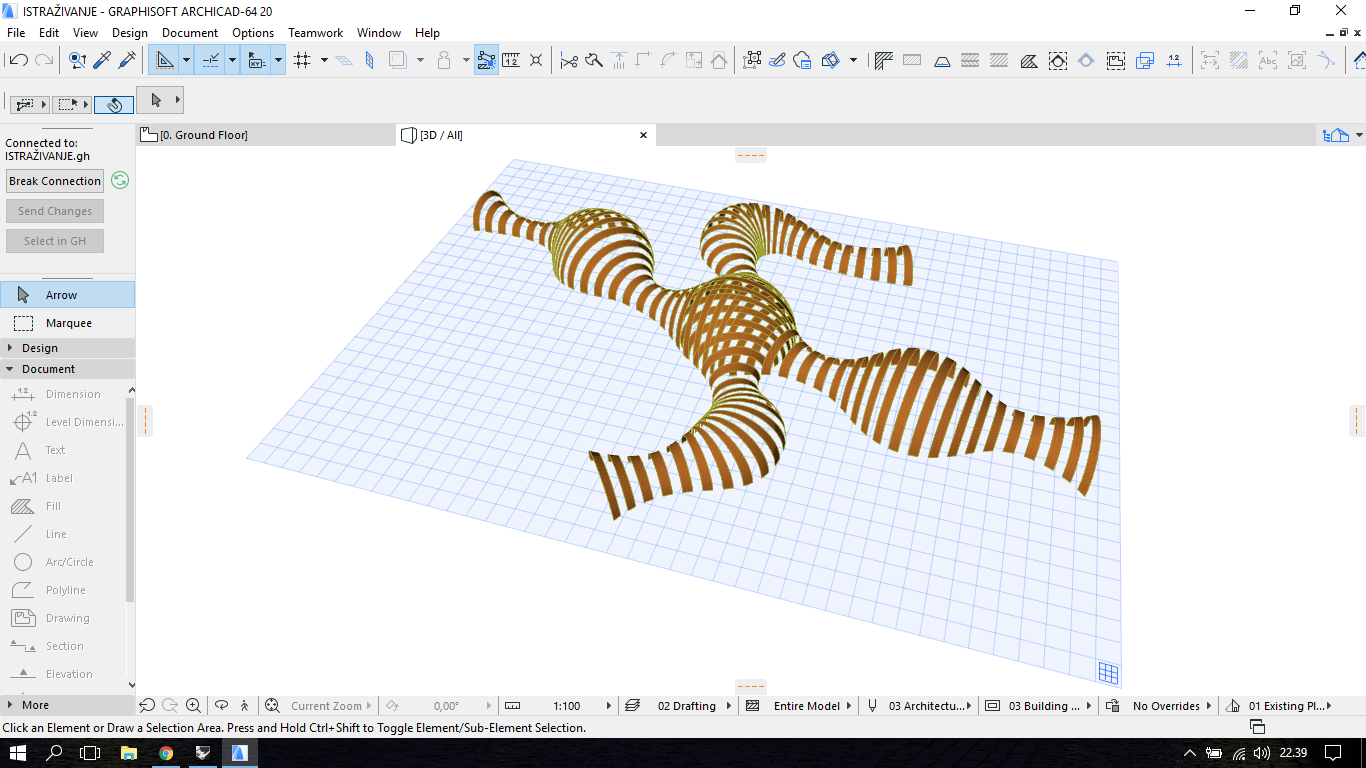Click the Wall tool hatch corner icon
The width and height of the screenshot is (1366, 768).
(x=883, y=60)
